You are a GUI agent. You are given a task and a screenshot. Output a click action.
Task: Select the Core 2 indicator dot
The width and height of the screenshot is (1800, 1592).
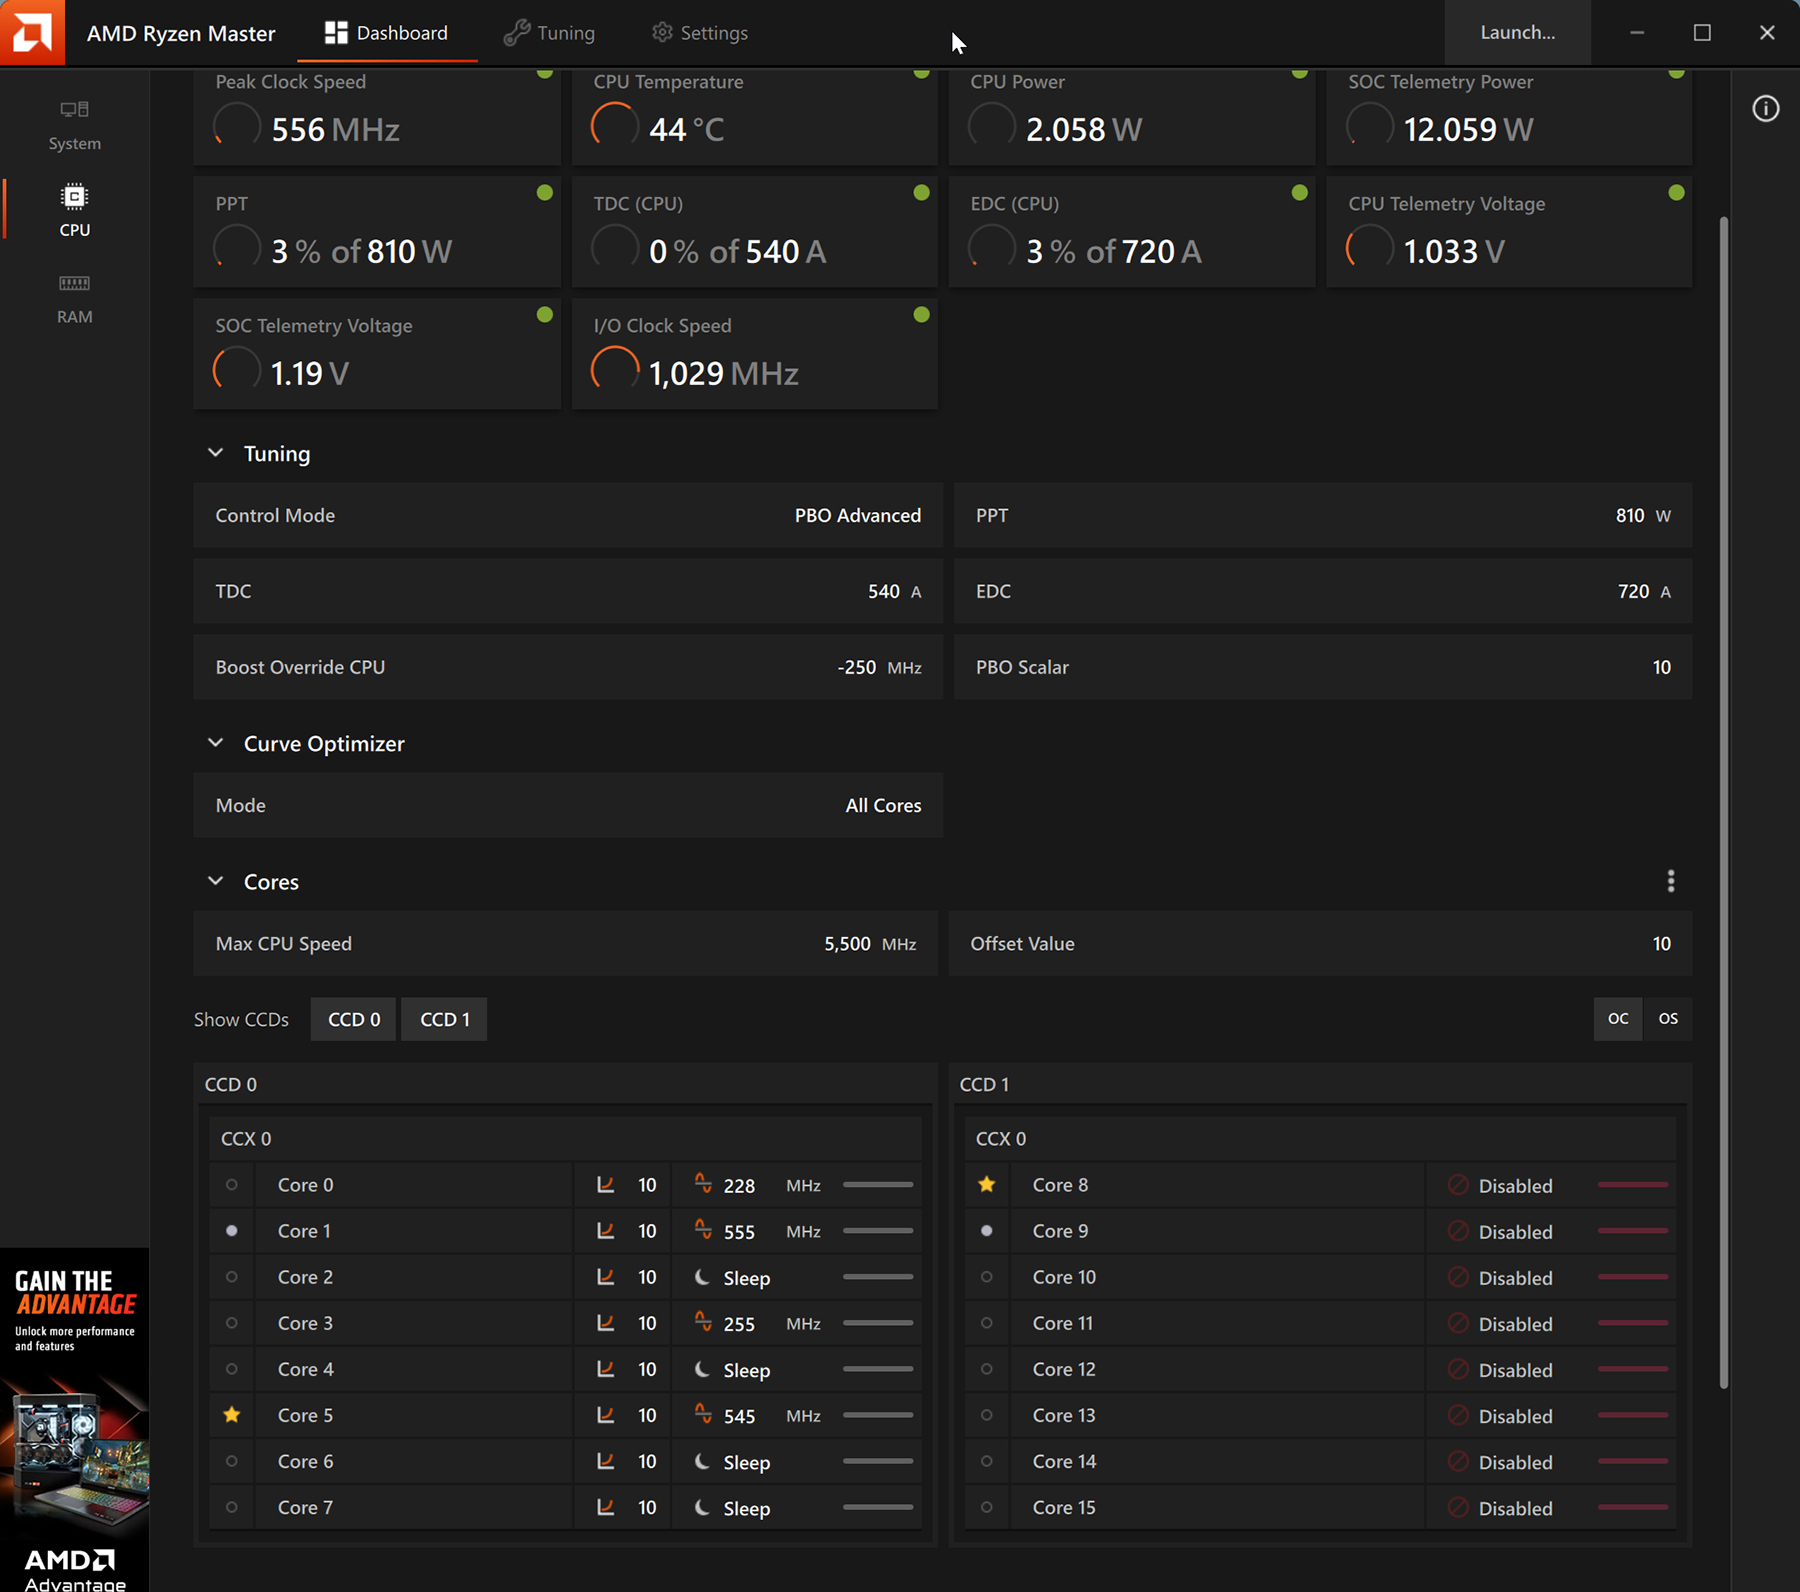[232, 1277]
